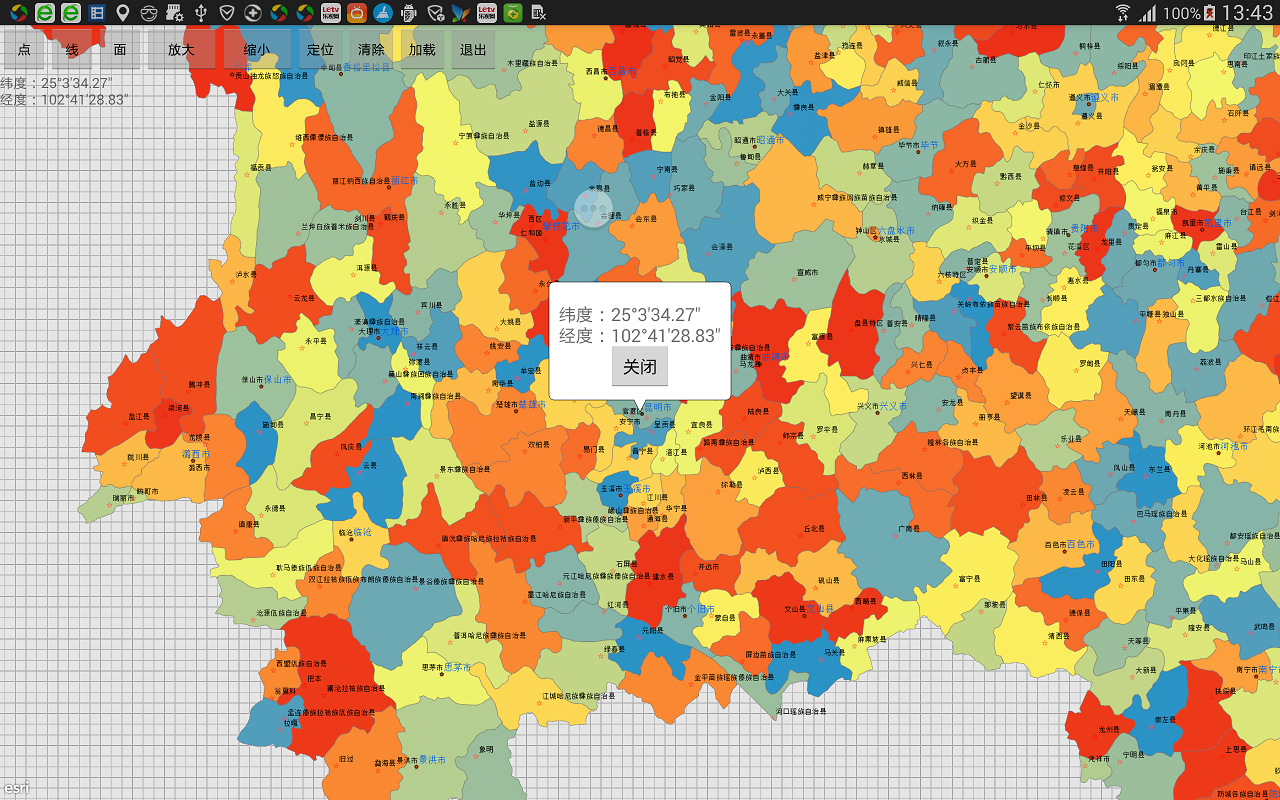Tap the 昆明市 city label on map
1280x800 pixels.
point(657,408)
